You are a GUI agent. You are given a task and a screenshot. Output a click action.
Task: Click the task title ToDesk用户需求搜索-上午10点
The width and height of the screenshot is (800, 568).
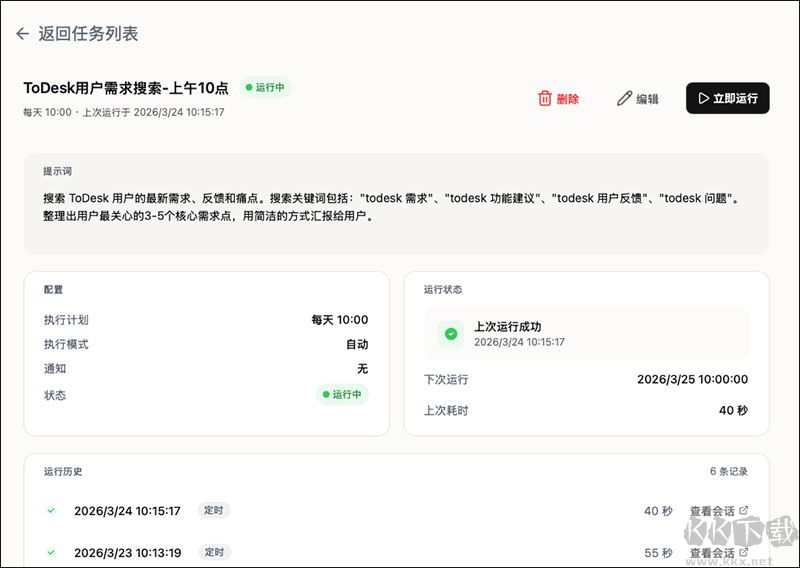point(126,88)
